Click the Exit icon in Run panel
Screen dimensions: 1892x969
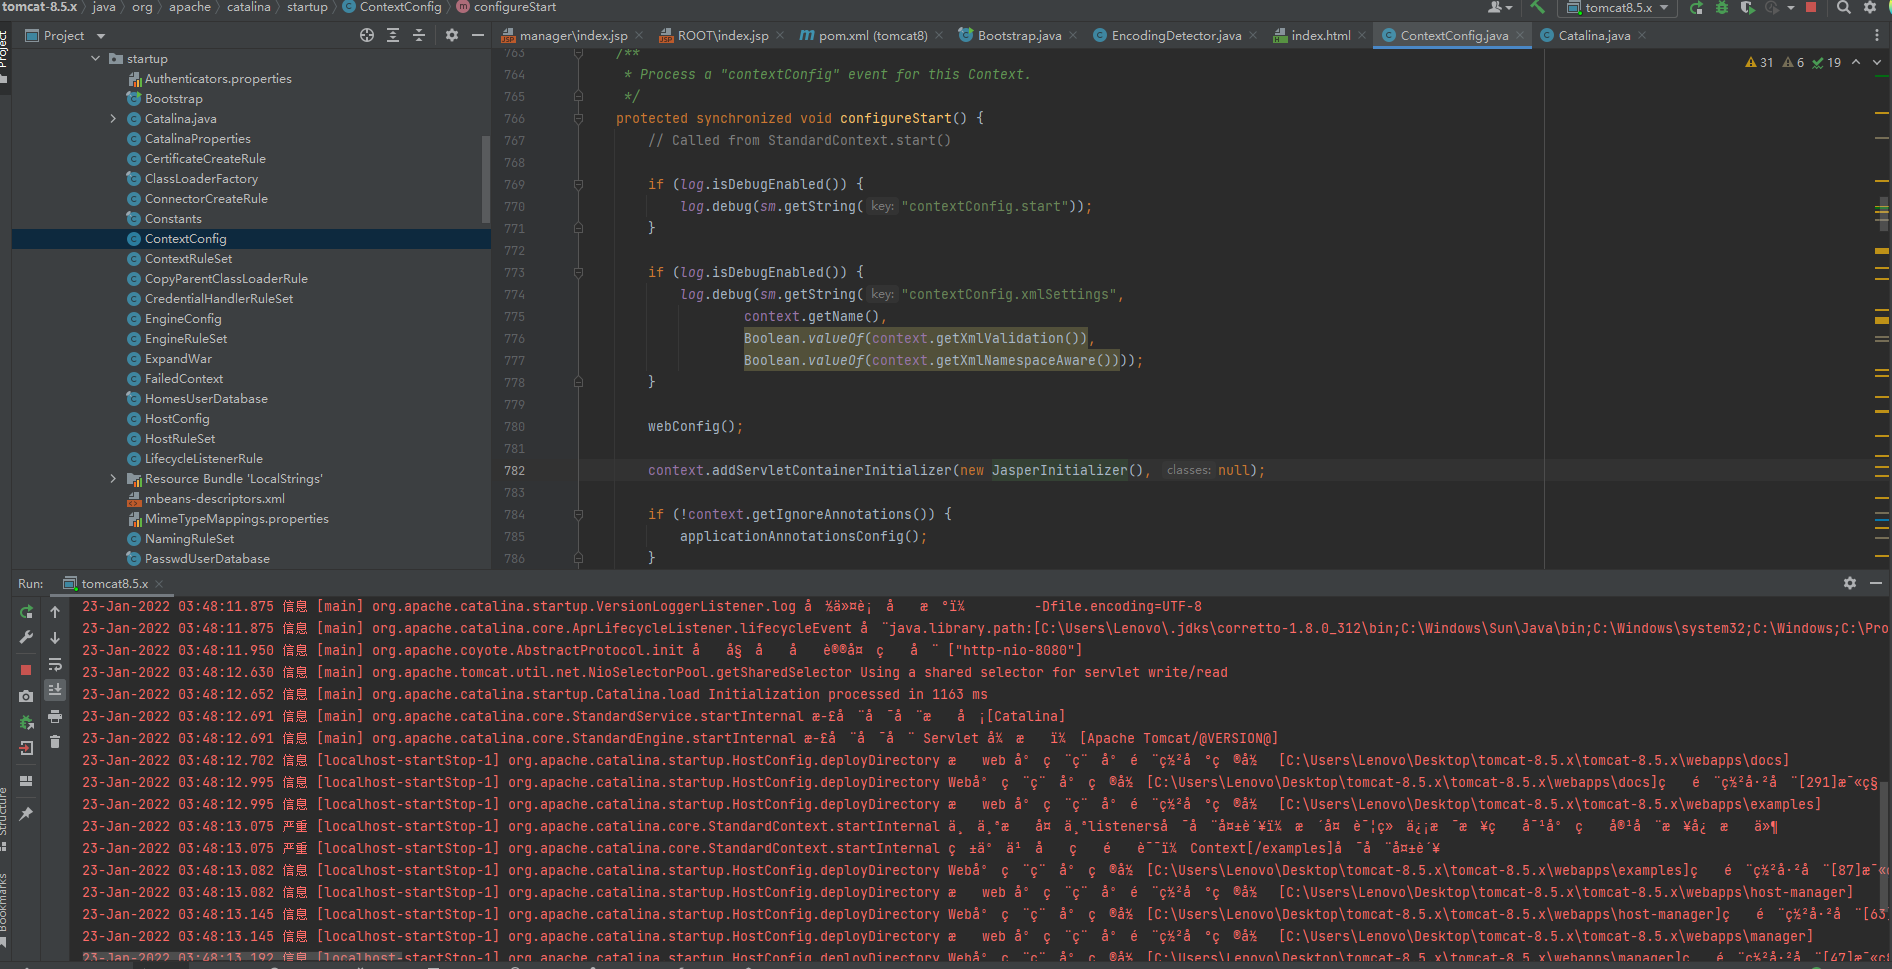pos(26,748)
